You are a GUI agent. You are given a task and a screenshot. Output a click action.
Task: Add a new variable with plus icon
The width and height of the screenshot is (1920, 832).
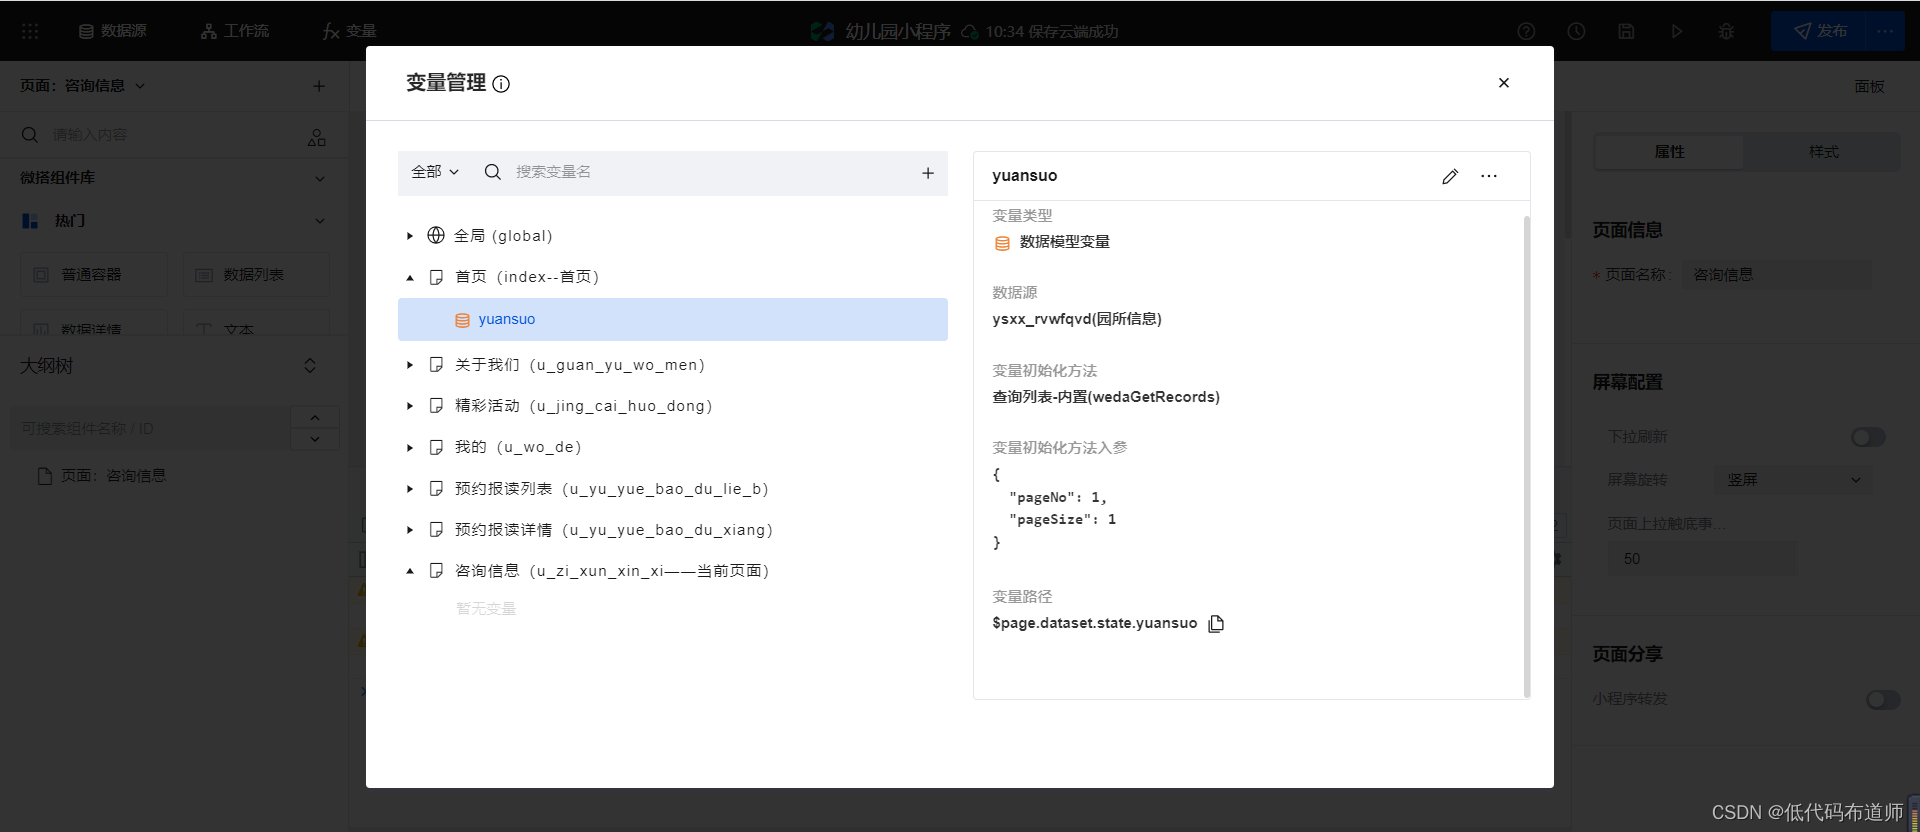tap(928, 173)
